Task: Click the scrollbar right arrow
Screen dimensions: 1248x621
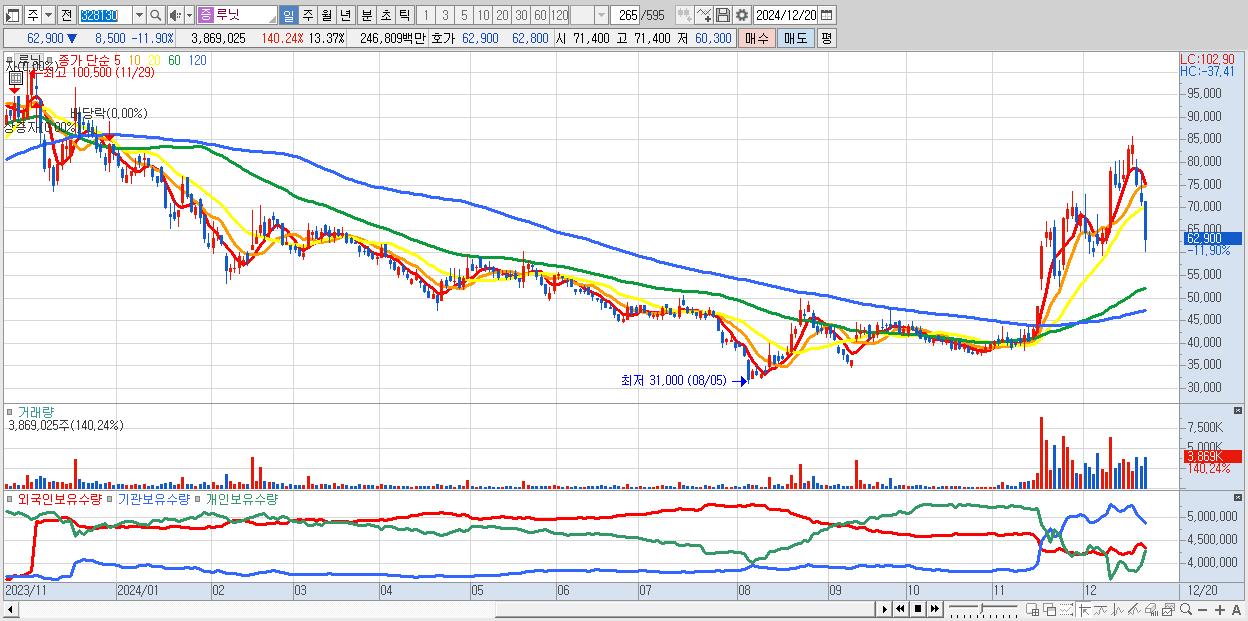Action: pyautogui.click(x=884, y=609)
